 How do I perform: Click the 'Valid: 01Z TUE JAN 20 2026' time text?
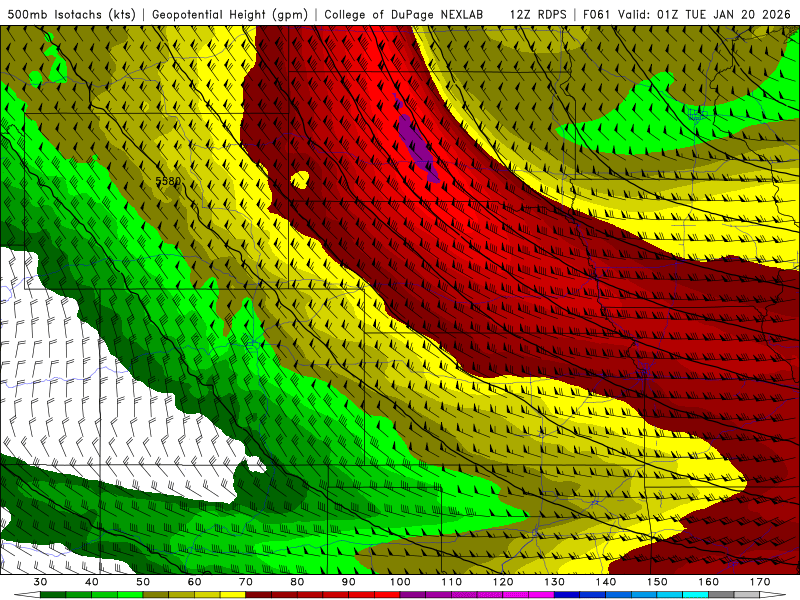[704, 14]
